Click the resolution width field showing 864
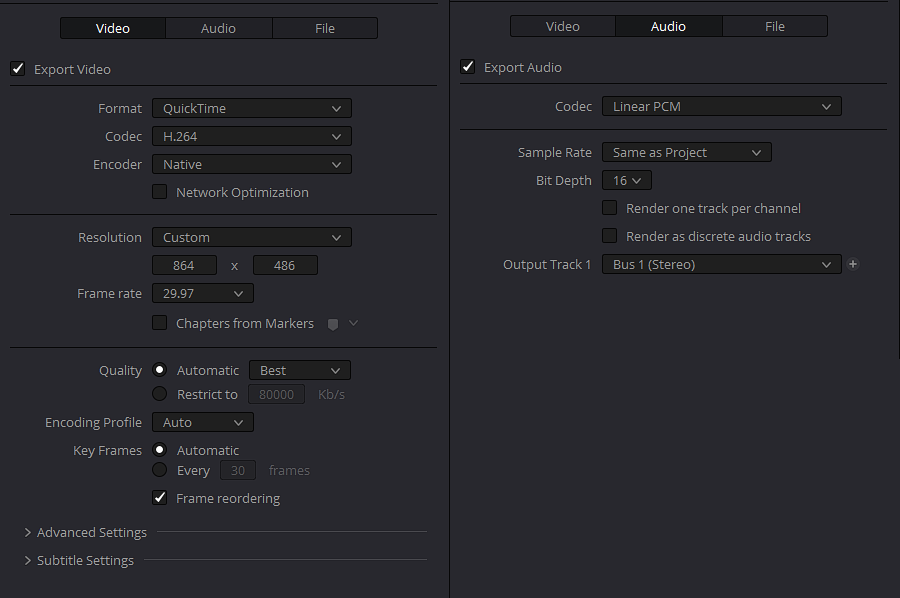The width and height of the screenshot is (900, 598). pyautogui.click(x=184, y=266)
